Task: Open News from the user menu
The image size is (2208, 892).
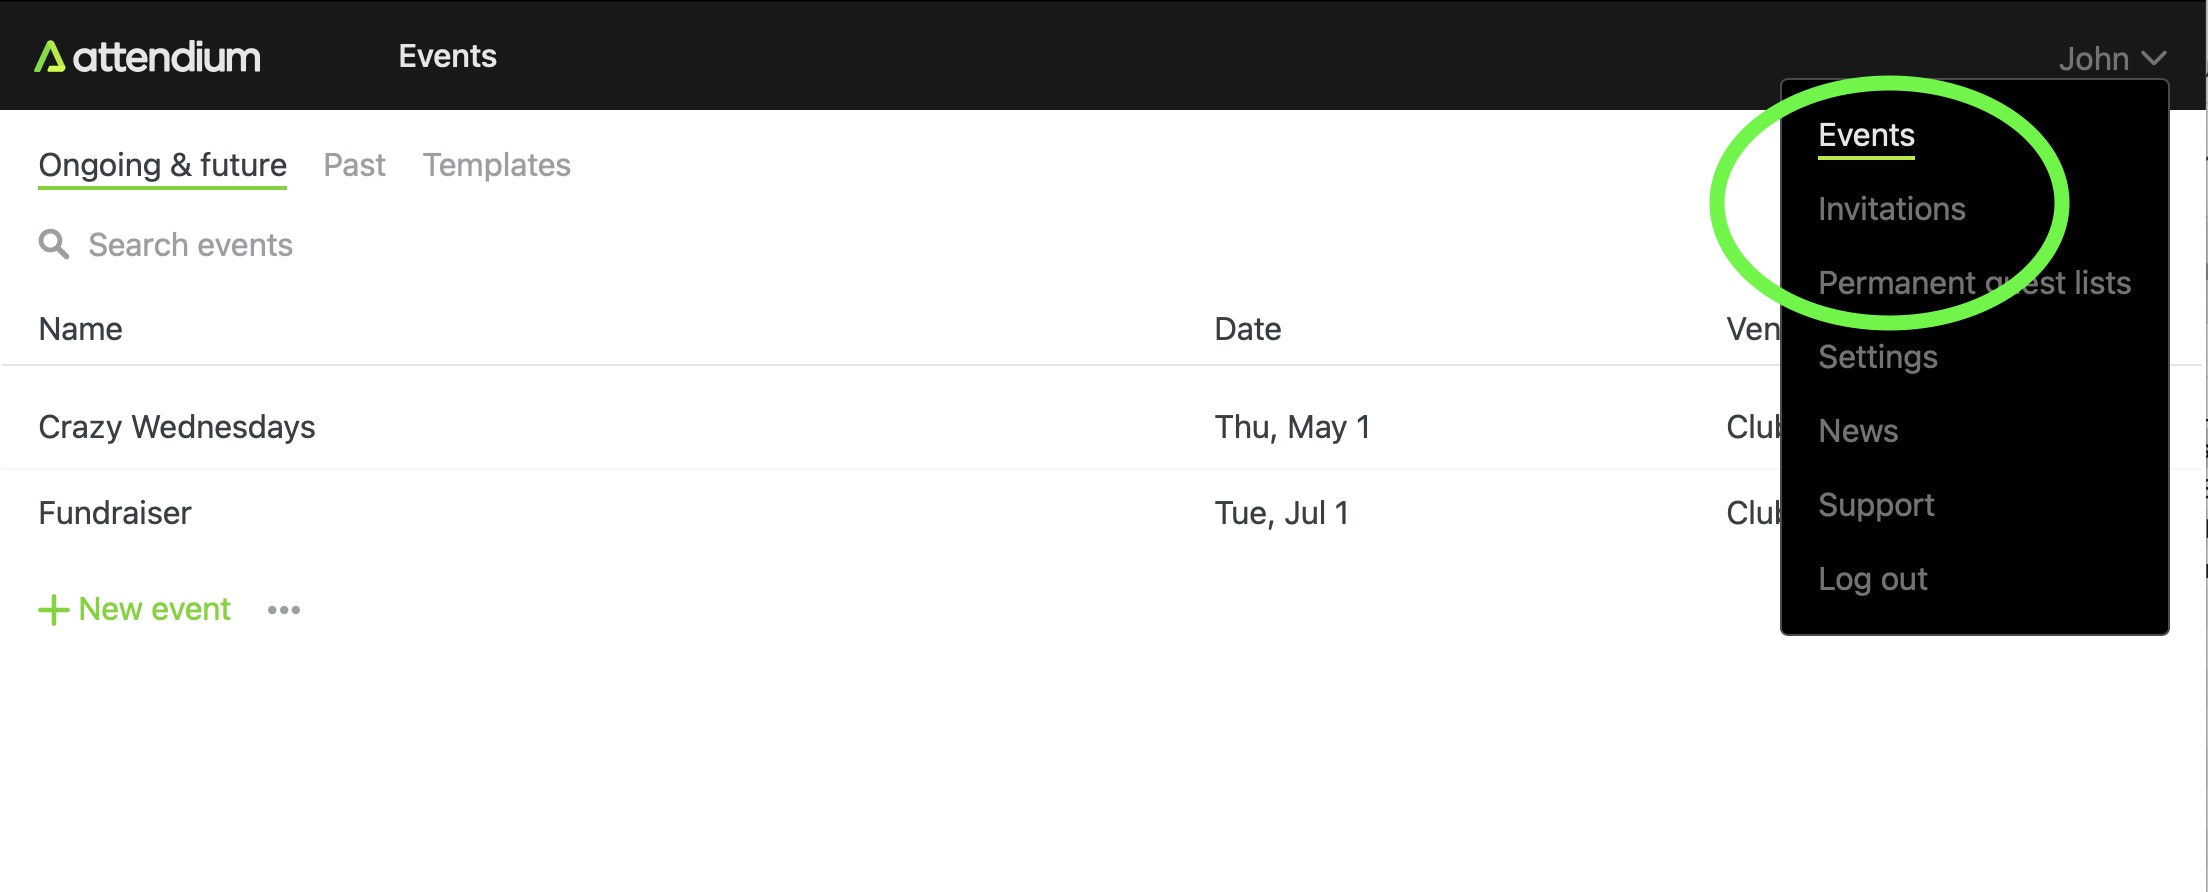Action: [1857, 431]
